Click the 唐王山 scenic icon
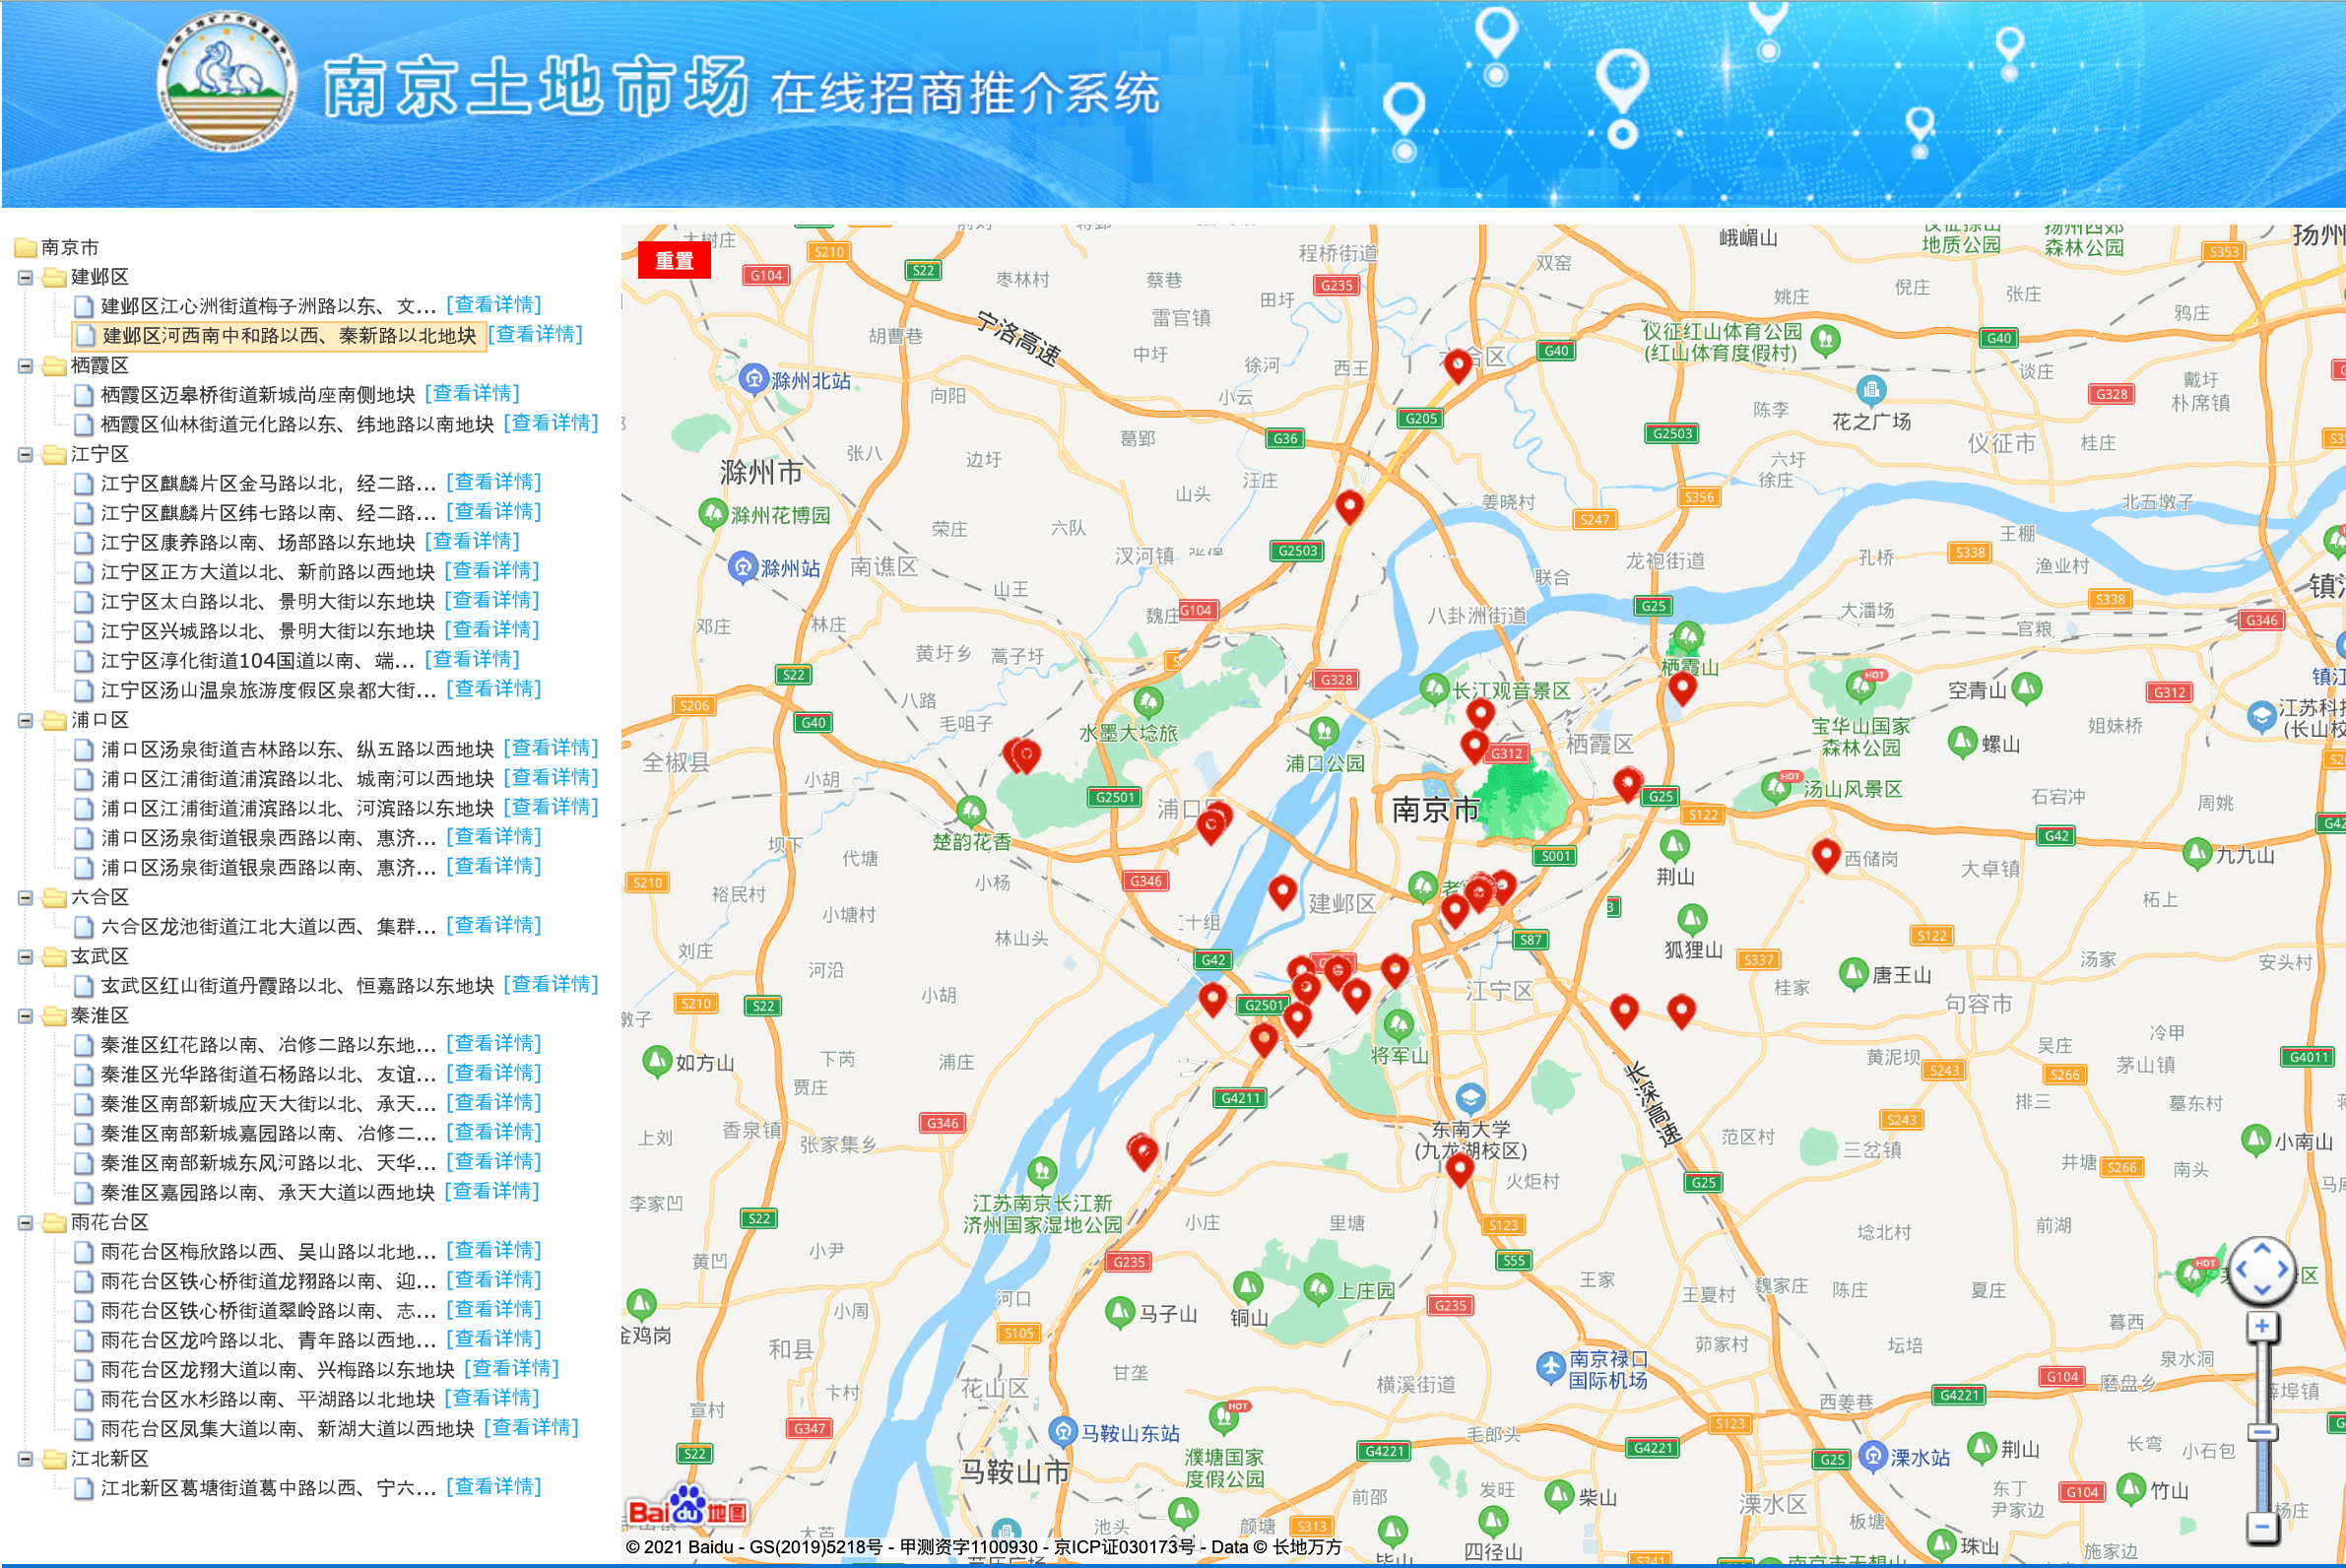This screenshot has height=1568, width=2346. coord(1854,973)
